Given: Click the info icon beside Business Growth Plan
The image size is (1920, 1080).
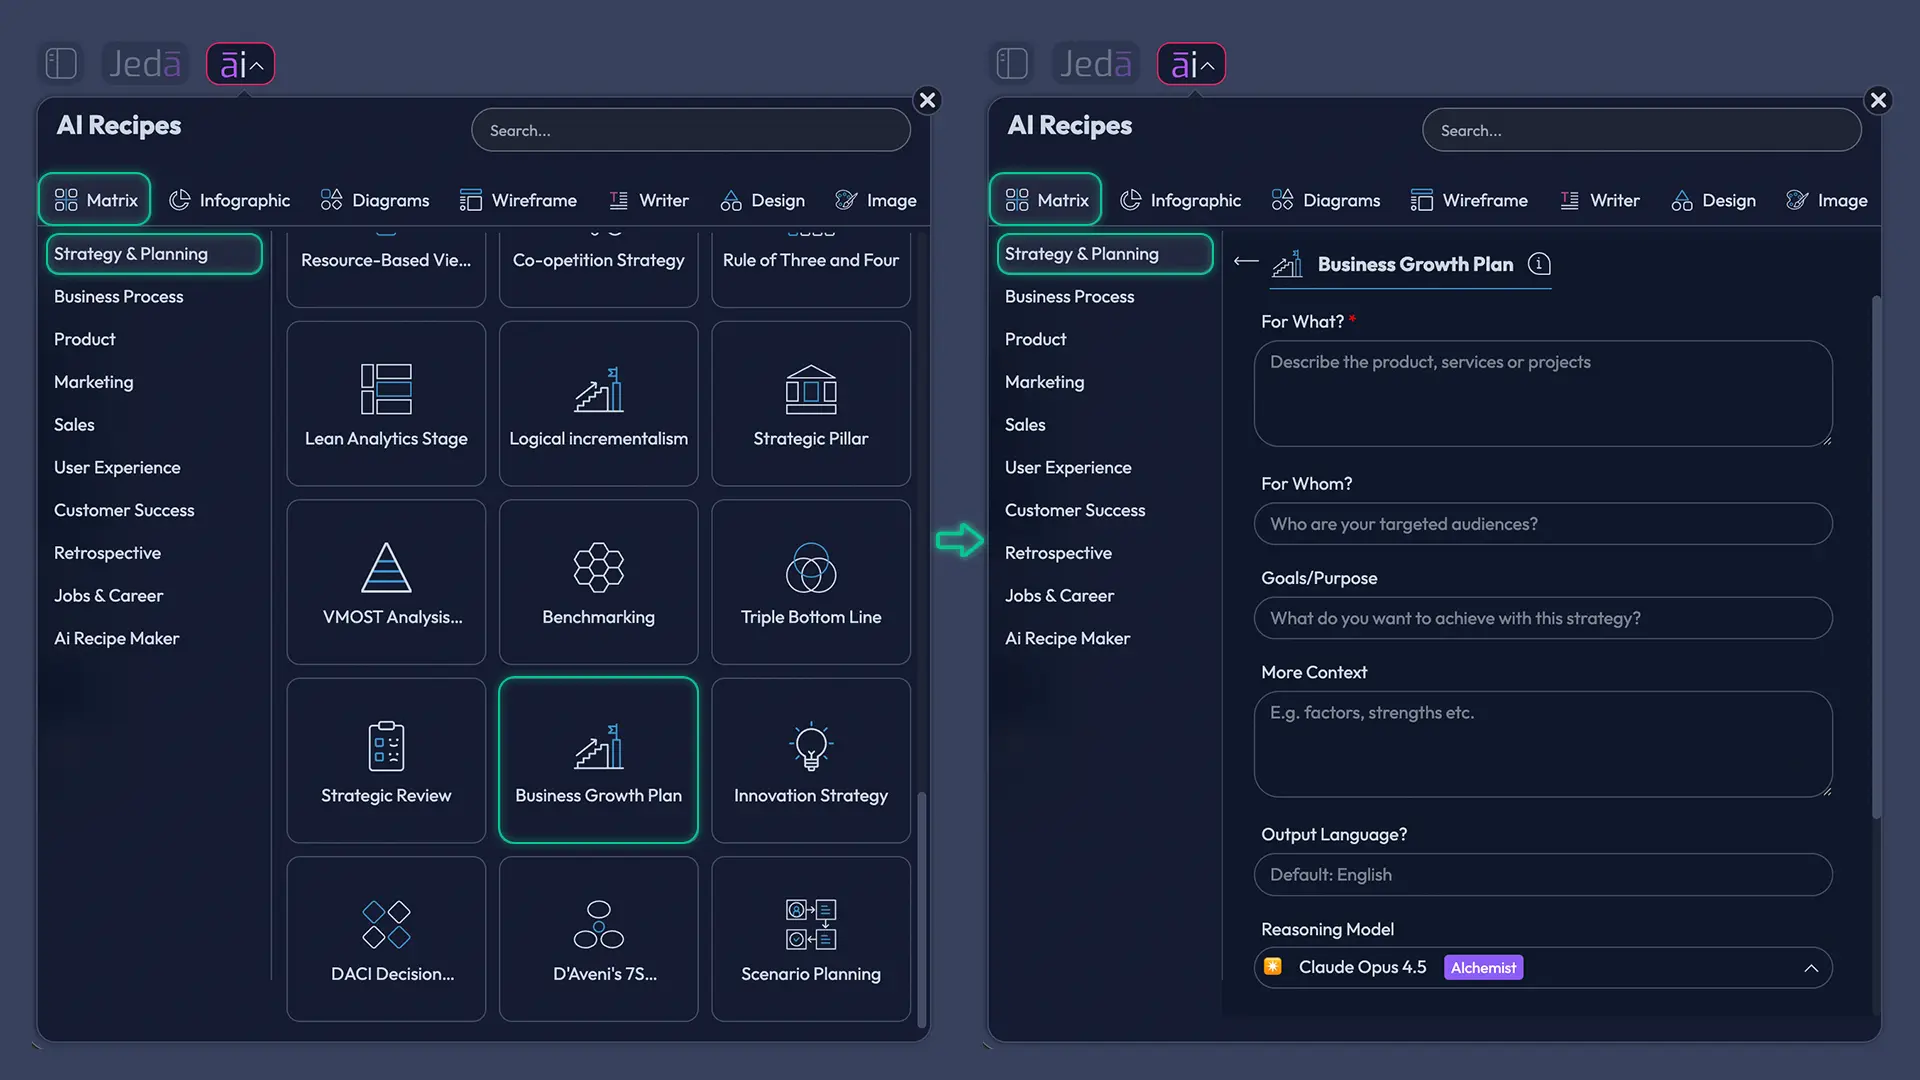Looking at the screenshot, I should coord(1539,264).
